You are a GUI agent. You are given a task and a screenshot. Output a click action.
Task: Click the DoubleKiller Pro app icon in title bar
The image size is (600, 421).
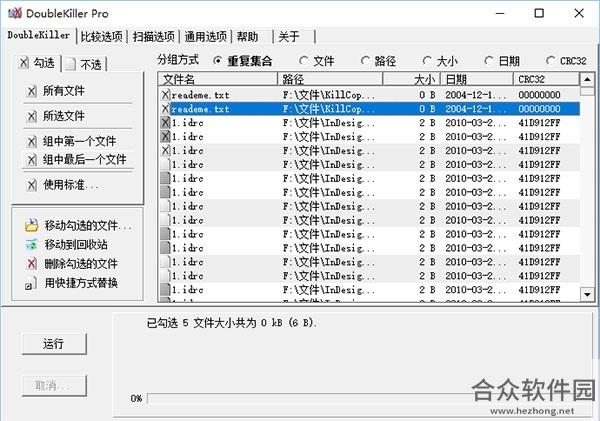click(x=15, y=13)
